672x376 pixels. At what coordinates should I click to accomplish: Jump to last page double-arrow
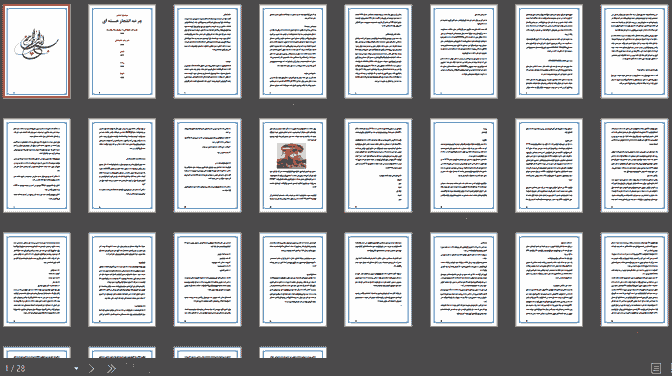[111, 368]
